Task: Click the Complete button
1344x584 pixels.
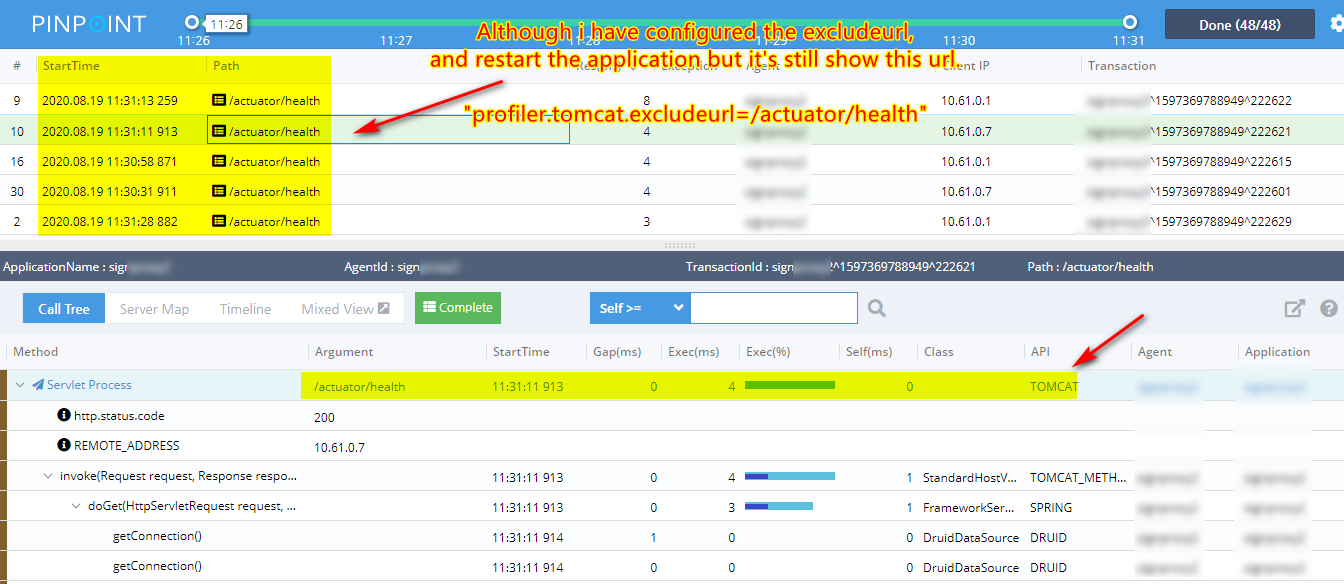Action: click(x=458, y=308)
